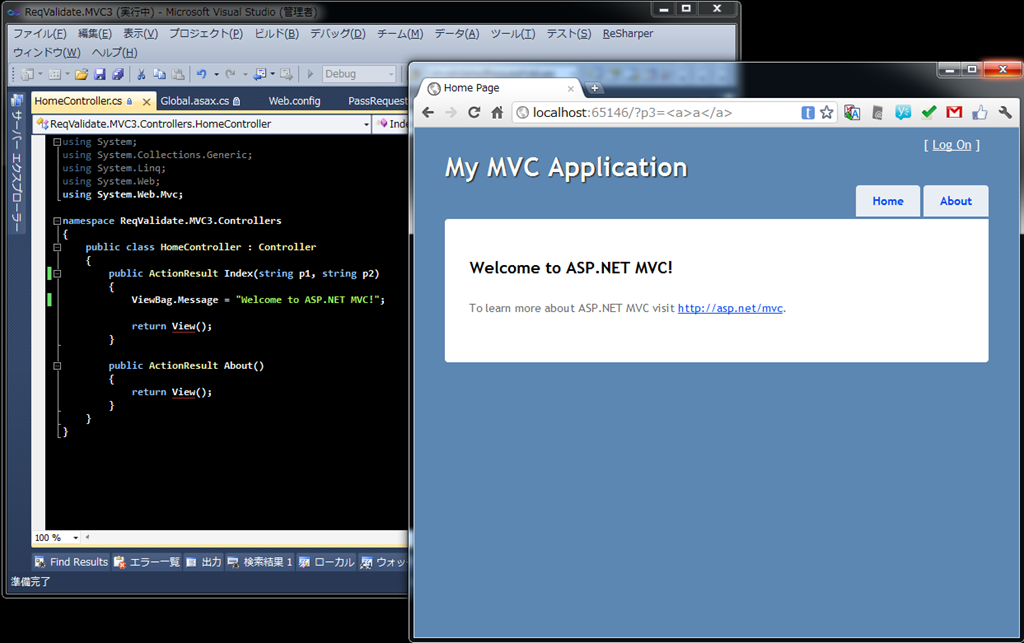Click the About navigation button
This screenshot has height=643, width=1024.
[x=955, y=201]
